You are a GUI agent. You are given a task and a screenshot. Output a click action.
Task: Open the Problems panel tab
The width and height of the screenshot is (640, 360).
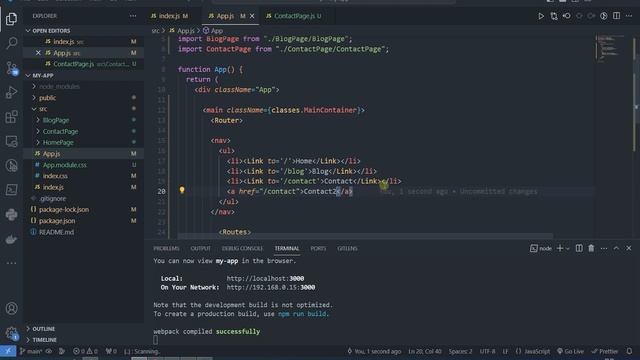tap(166, 248)
